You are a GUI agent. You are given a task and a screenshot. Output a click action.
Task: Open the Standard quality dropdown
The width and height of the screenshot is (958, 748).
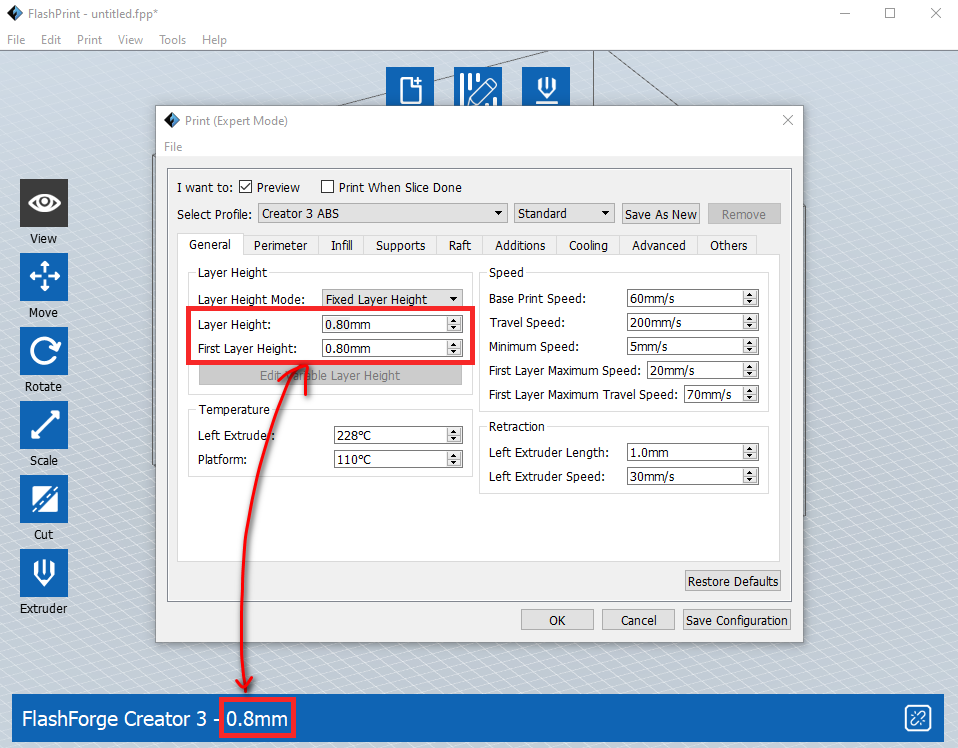(564, 213)
